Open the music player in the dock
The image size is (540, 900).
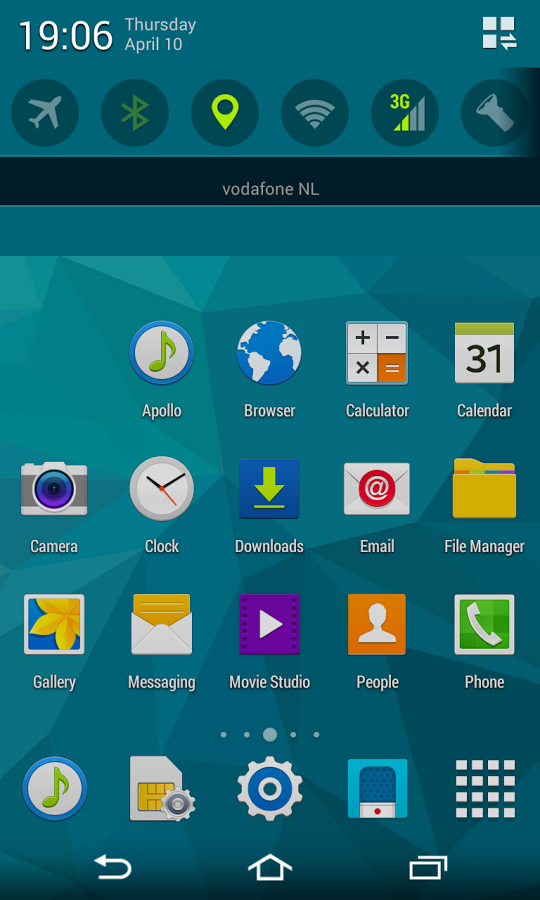point(55,788)
